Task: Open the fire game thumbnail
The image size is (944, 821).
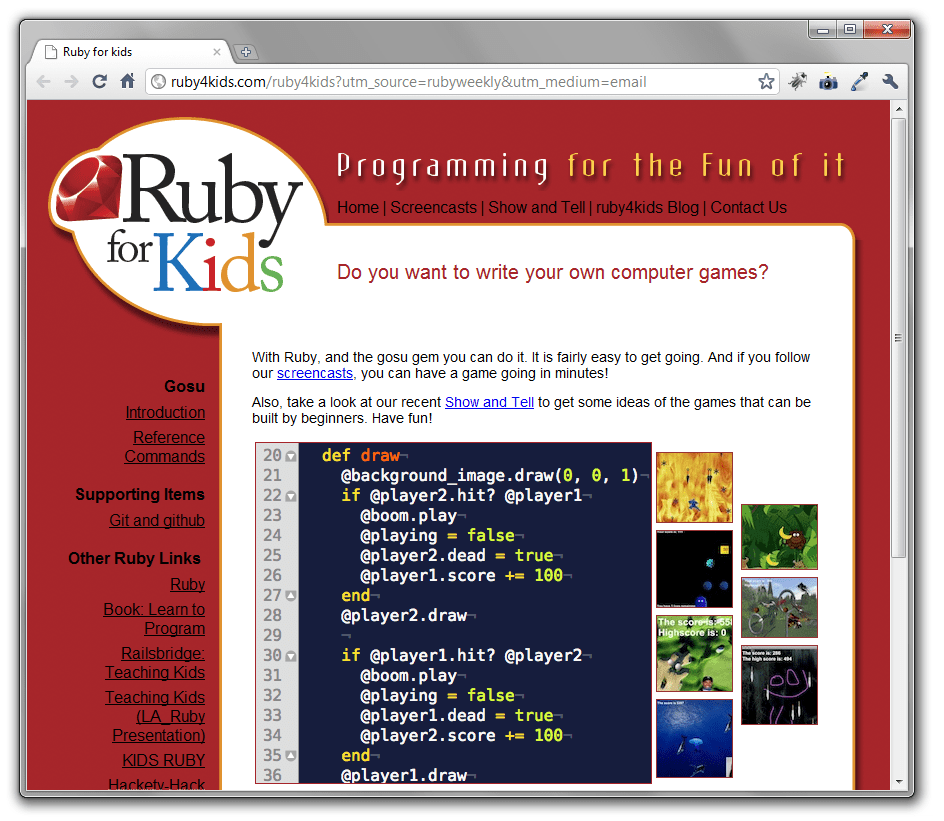Action: [694, 488]
